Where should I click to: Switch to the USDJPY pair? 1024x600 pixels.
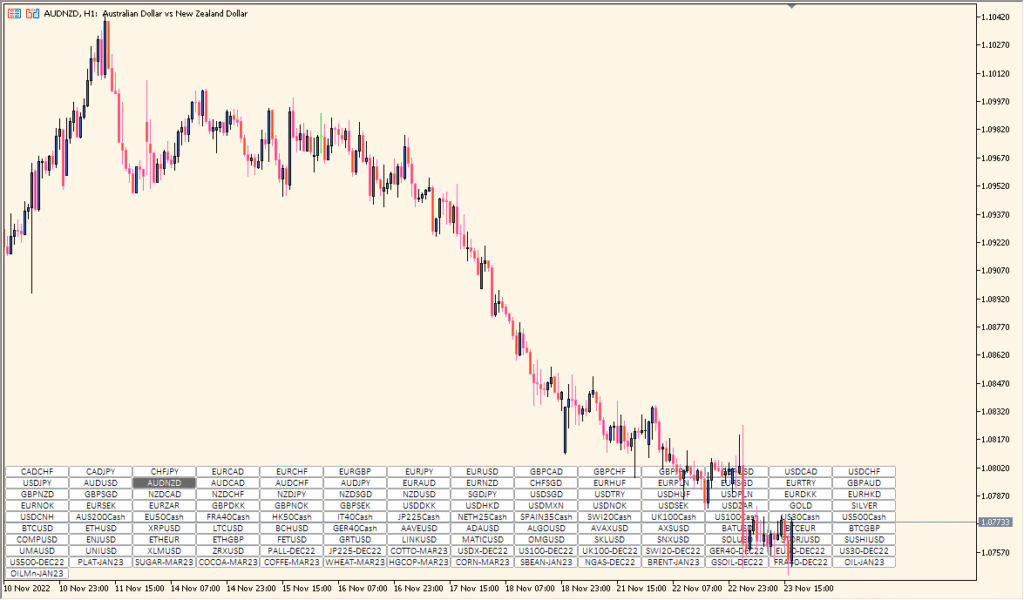tap(37, 483)
